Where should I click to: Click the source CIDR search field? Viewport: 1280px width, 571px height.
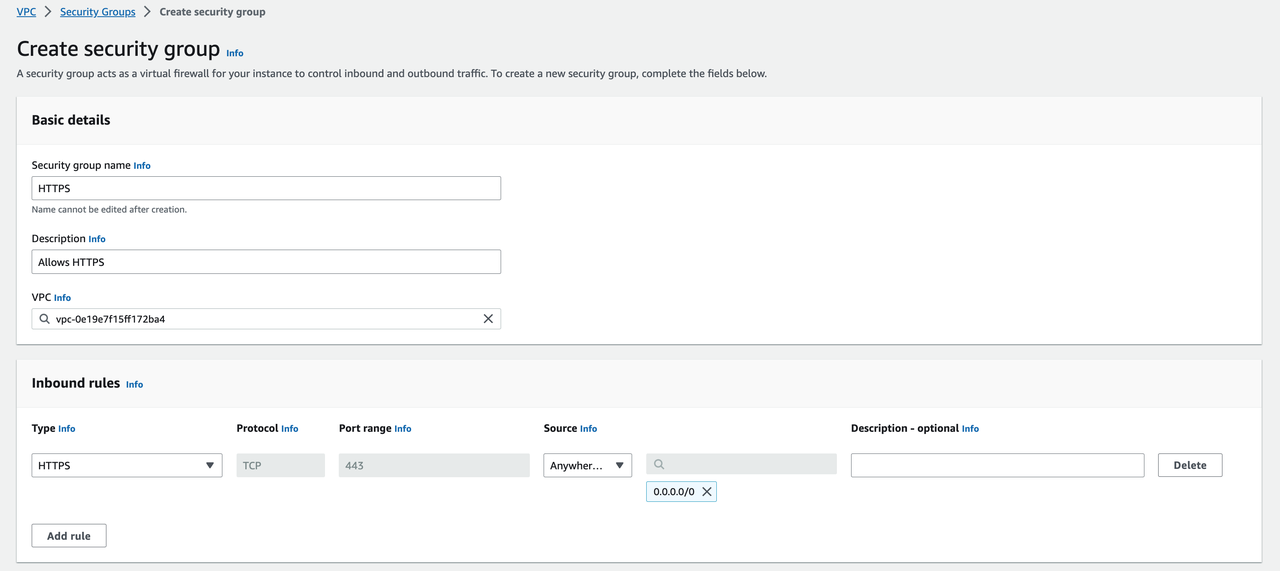(742, 465)
